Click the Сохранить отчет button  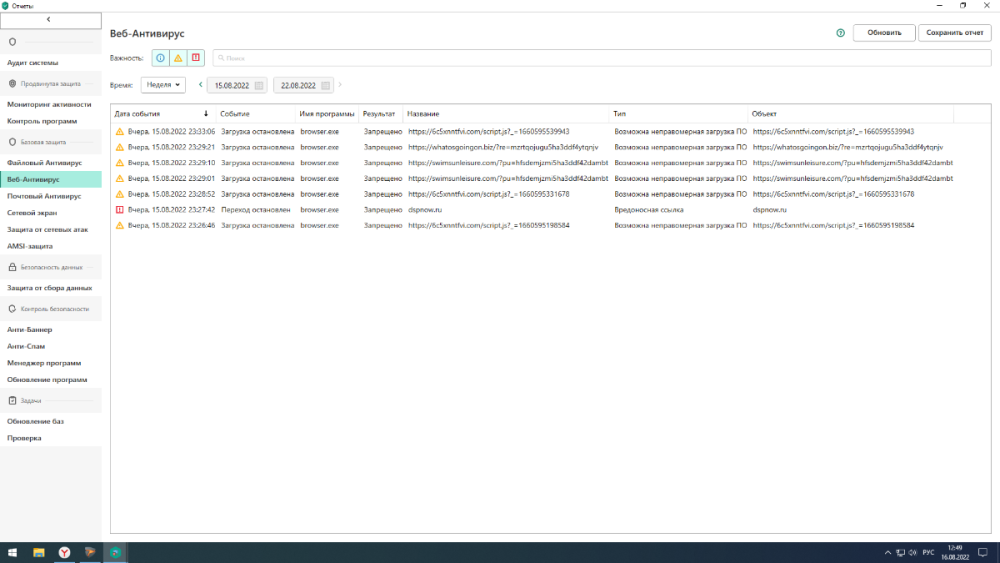[955, 33]
